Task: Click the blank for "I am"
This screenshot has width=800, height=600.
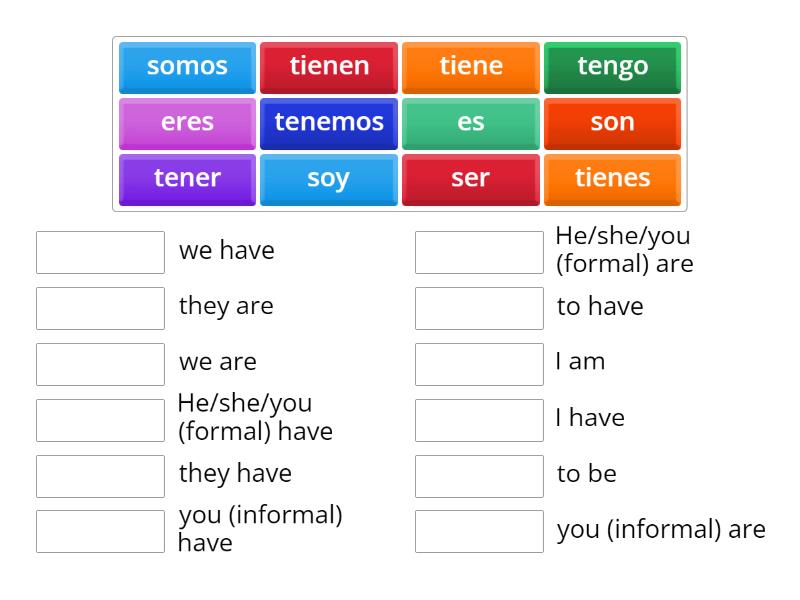Action: [x=479, y=362]
